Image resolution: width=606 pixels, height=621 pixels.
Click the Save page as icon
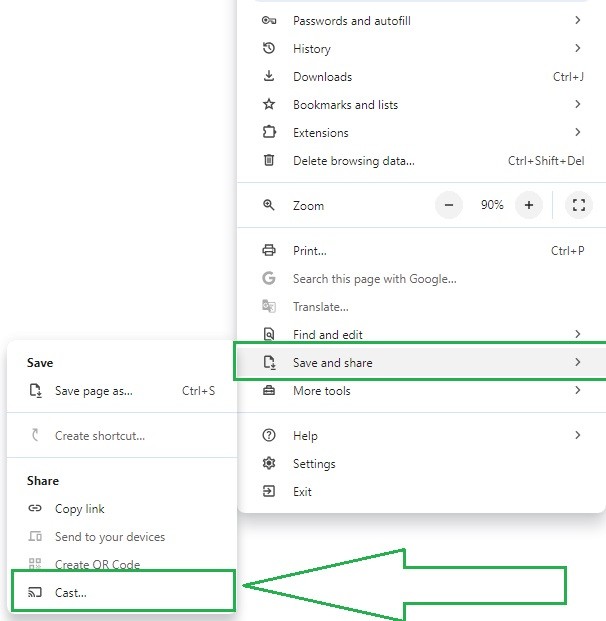coord(36,391)
